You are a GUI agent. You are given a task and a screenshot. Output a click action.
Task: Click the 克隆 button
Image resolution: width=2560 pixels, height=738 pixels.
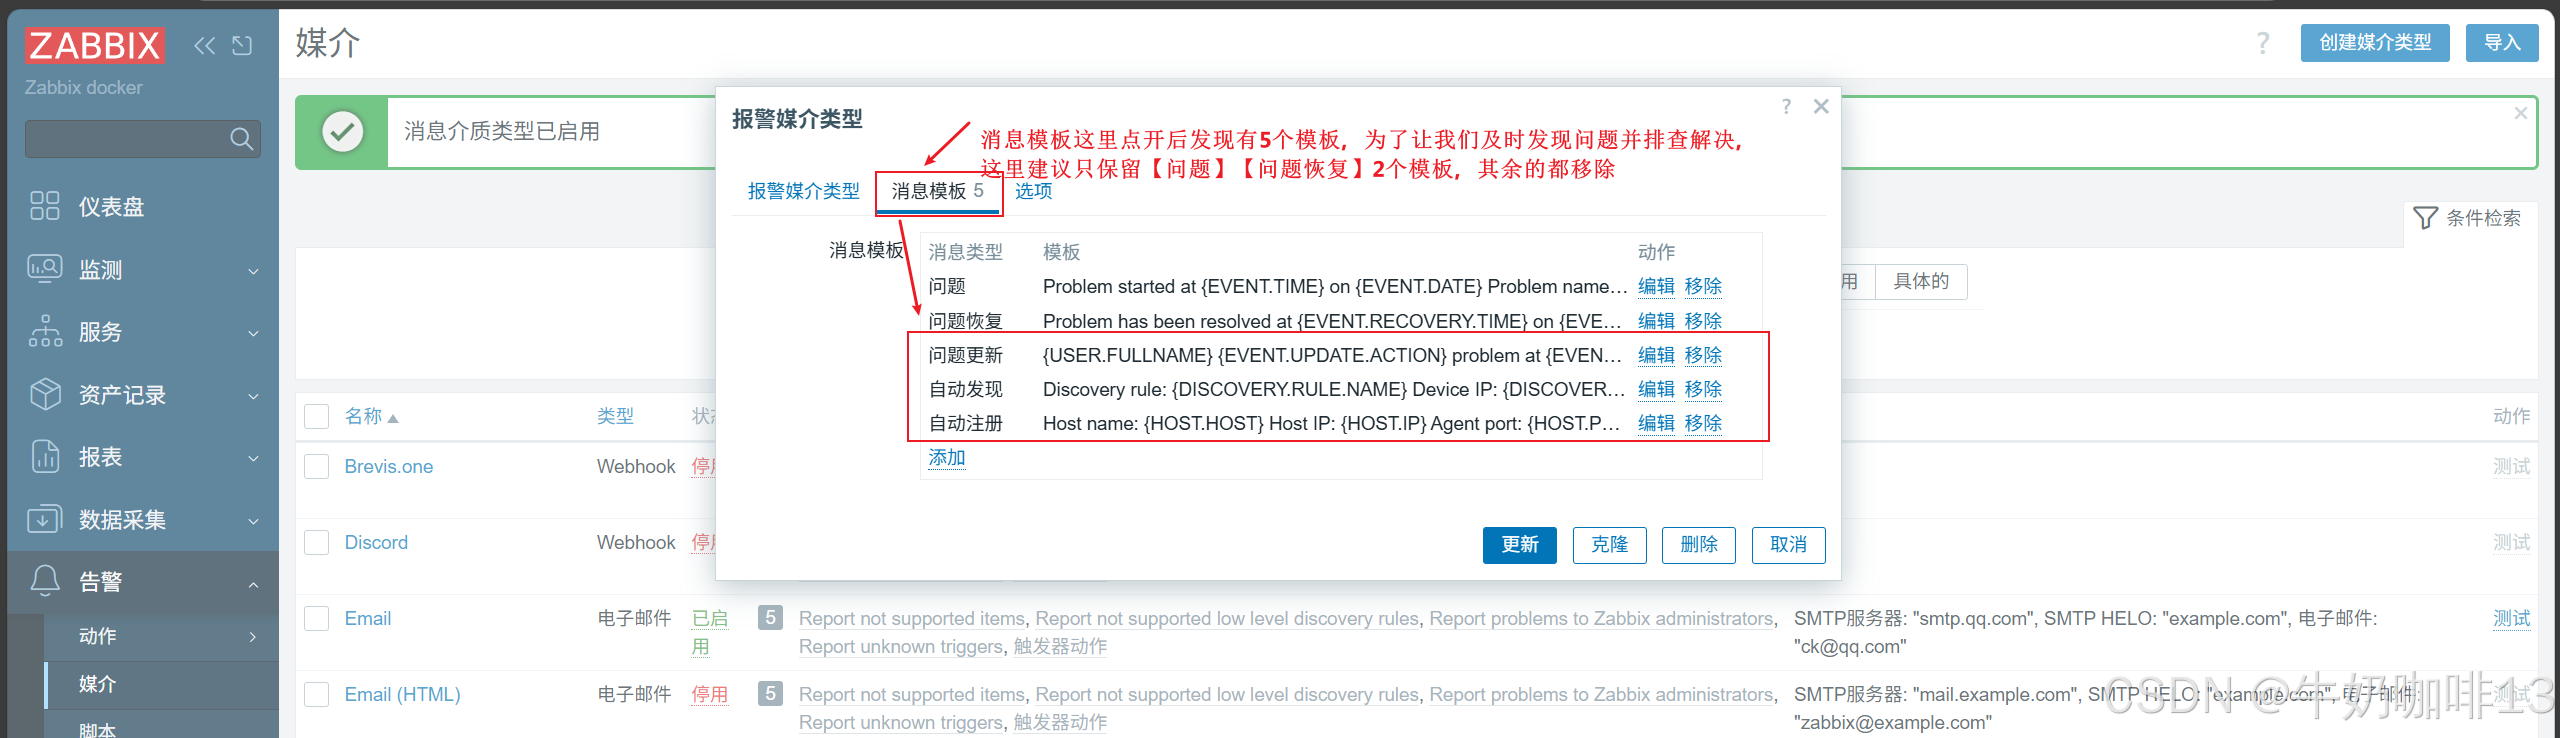1609,545
